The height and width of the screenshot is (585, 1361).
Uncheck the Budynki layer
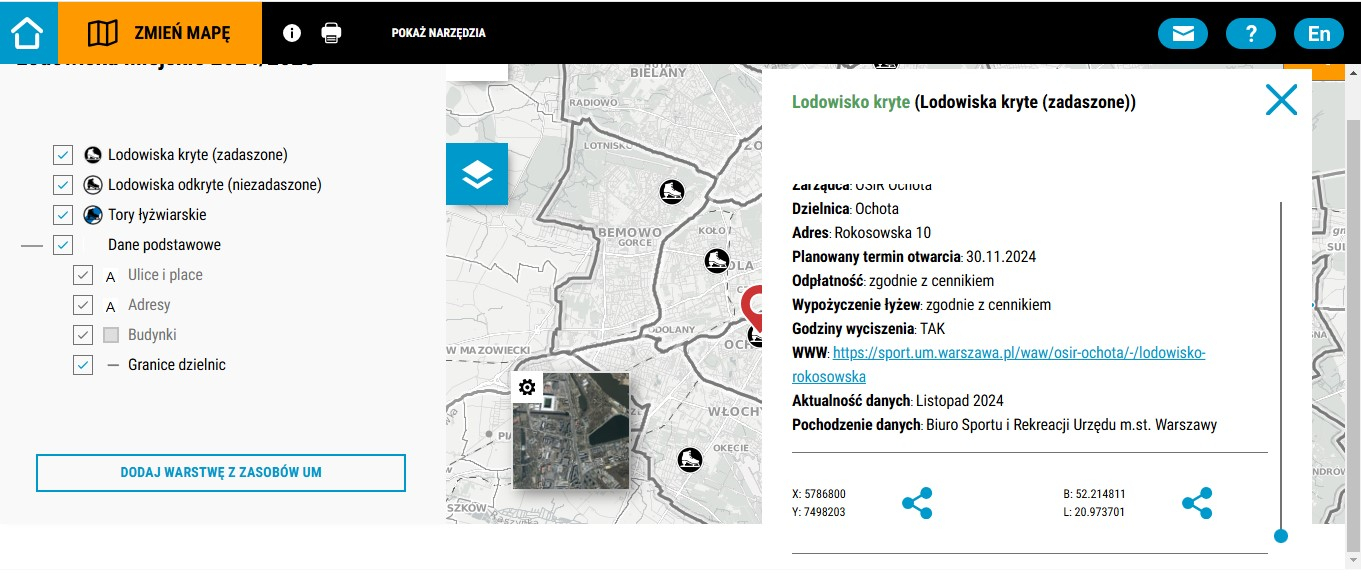tap(83, 335)
